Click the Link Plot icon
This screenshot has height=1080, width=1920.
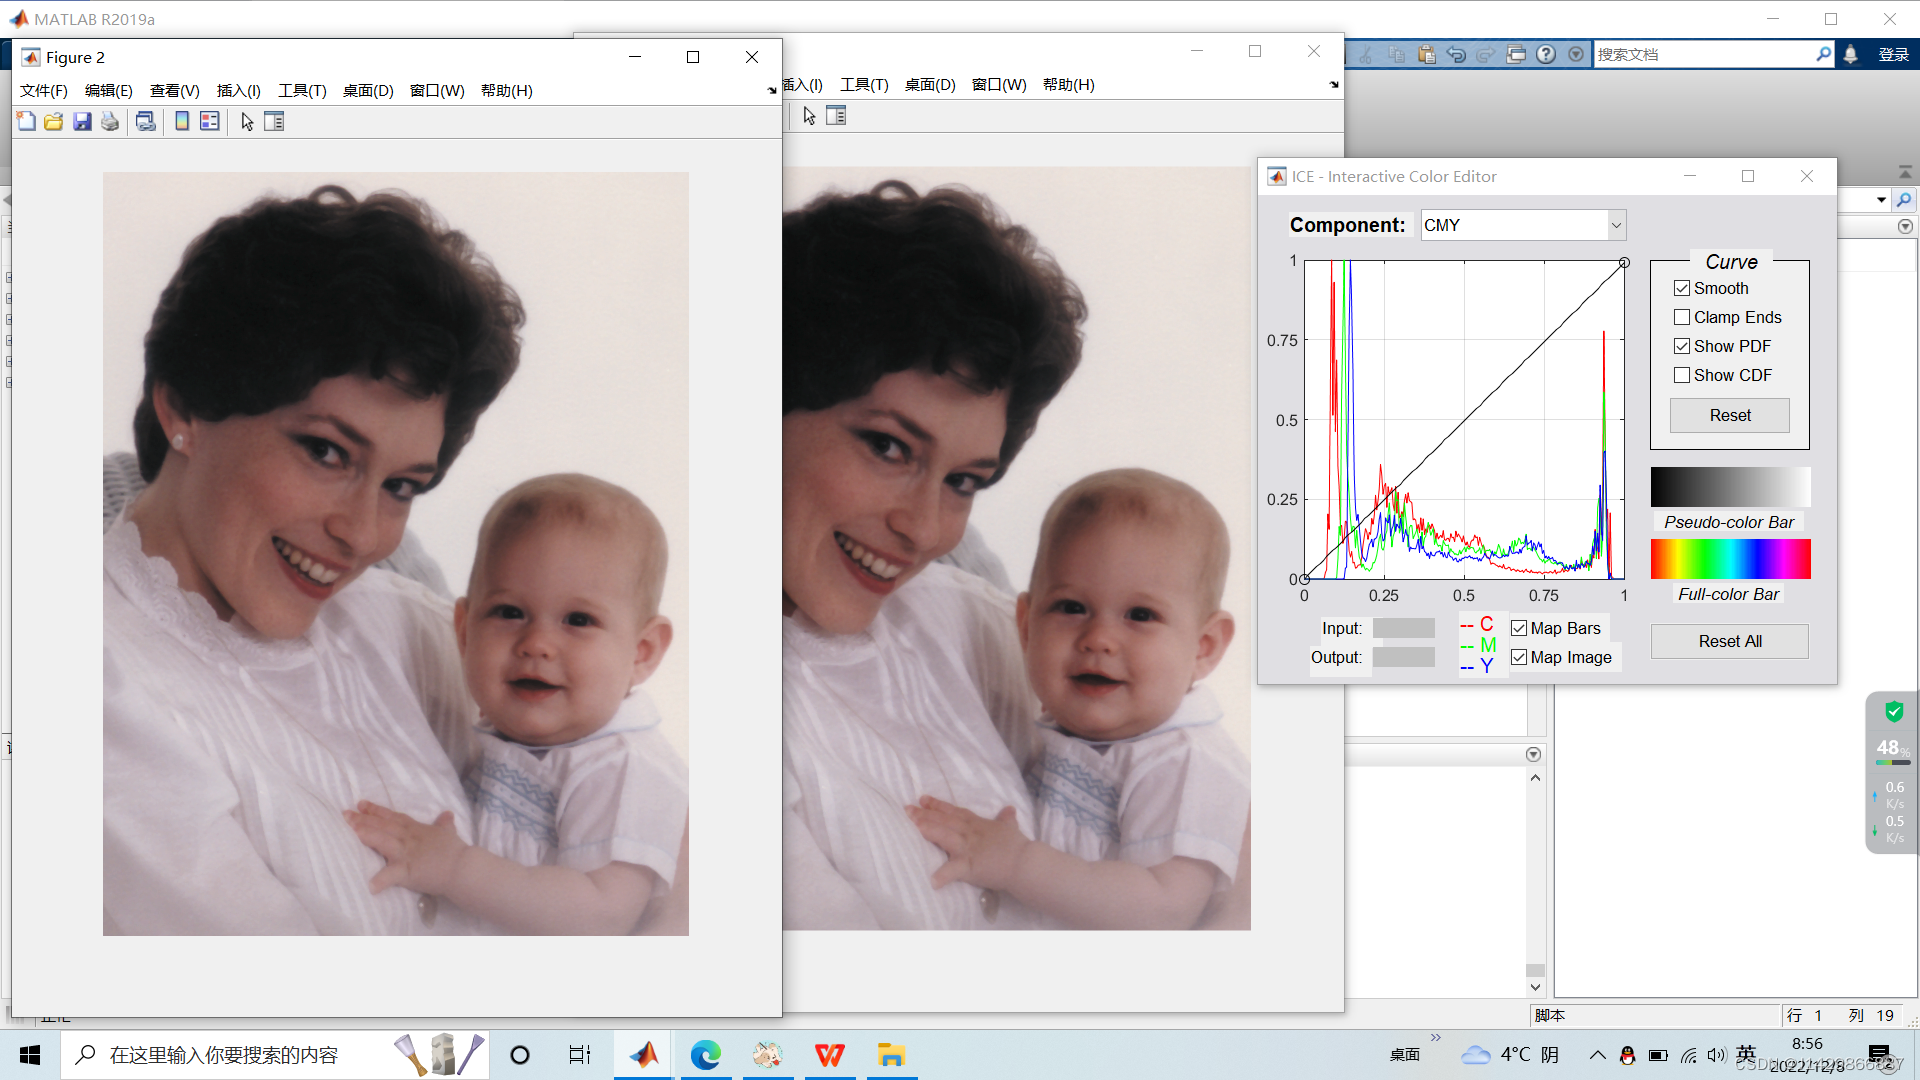146,122
